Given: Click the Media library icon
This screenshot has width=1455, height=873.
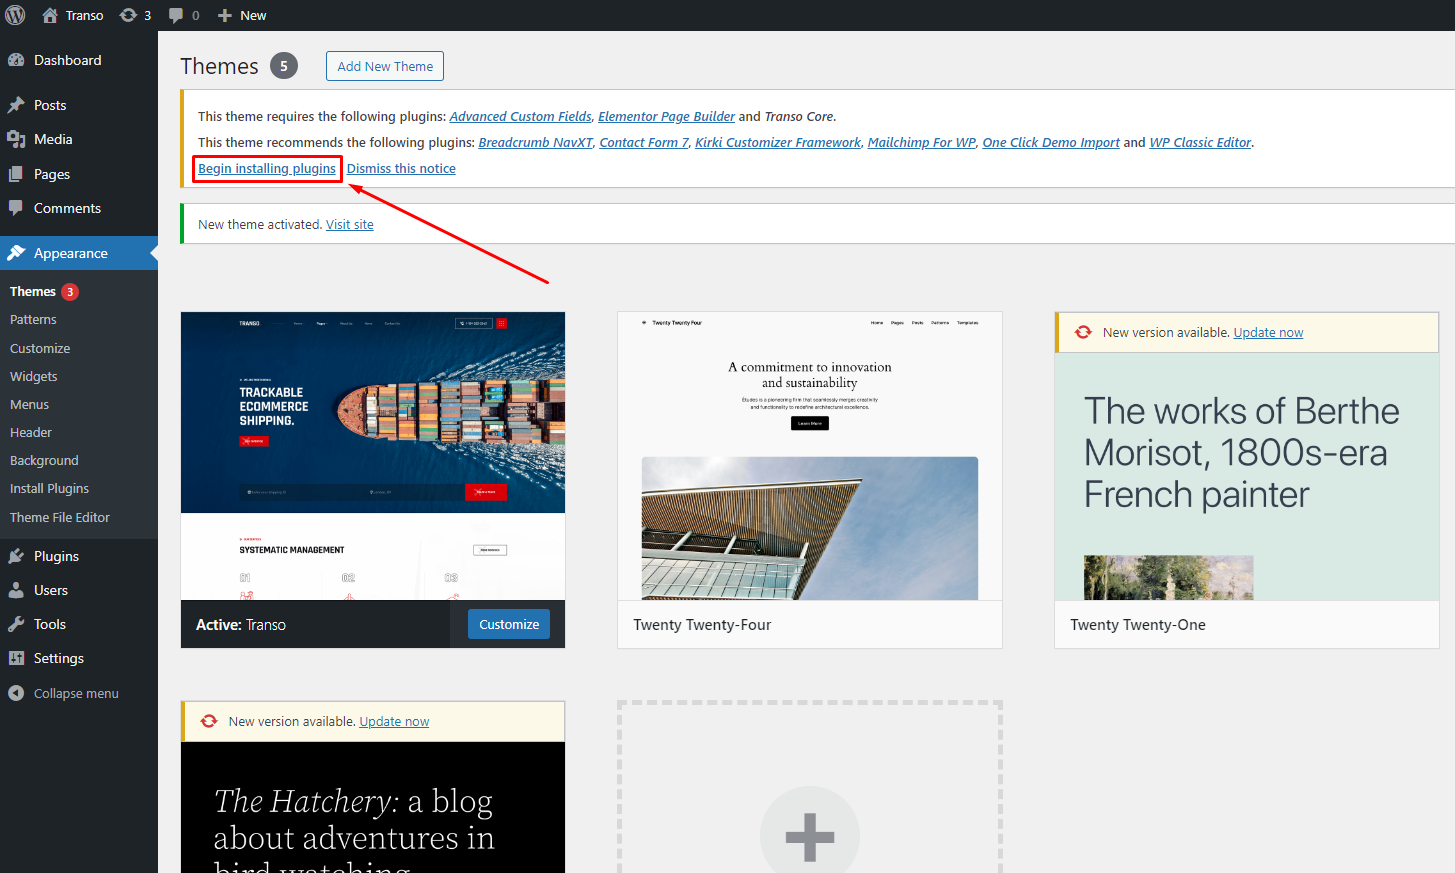Looking at the screenshot, I should (x=16, y=139).
